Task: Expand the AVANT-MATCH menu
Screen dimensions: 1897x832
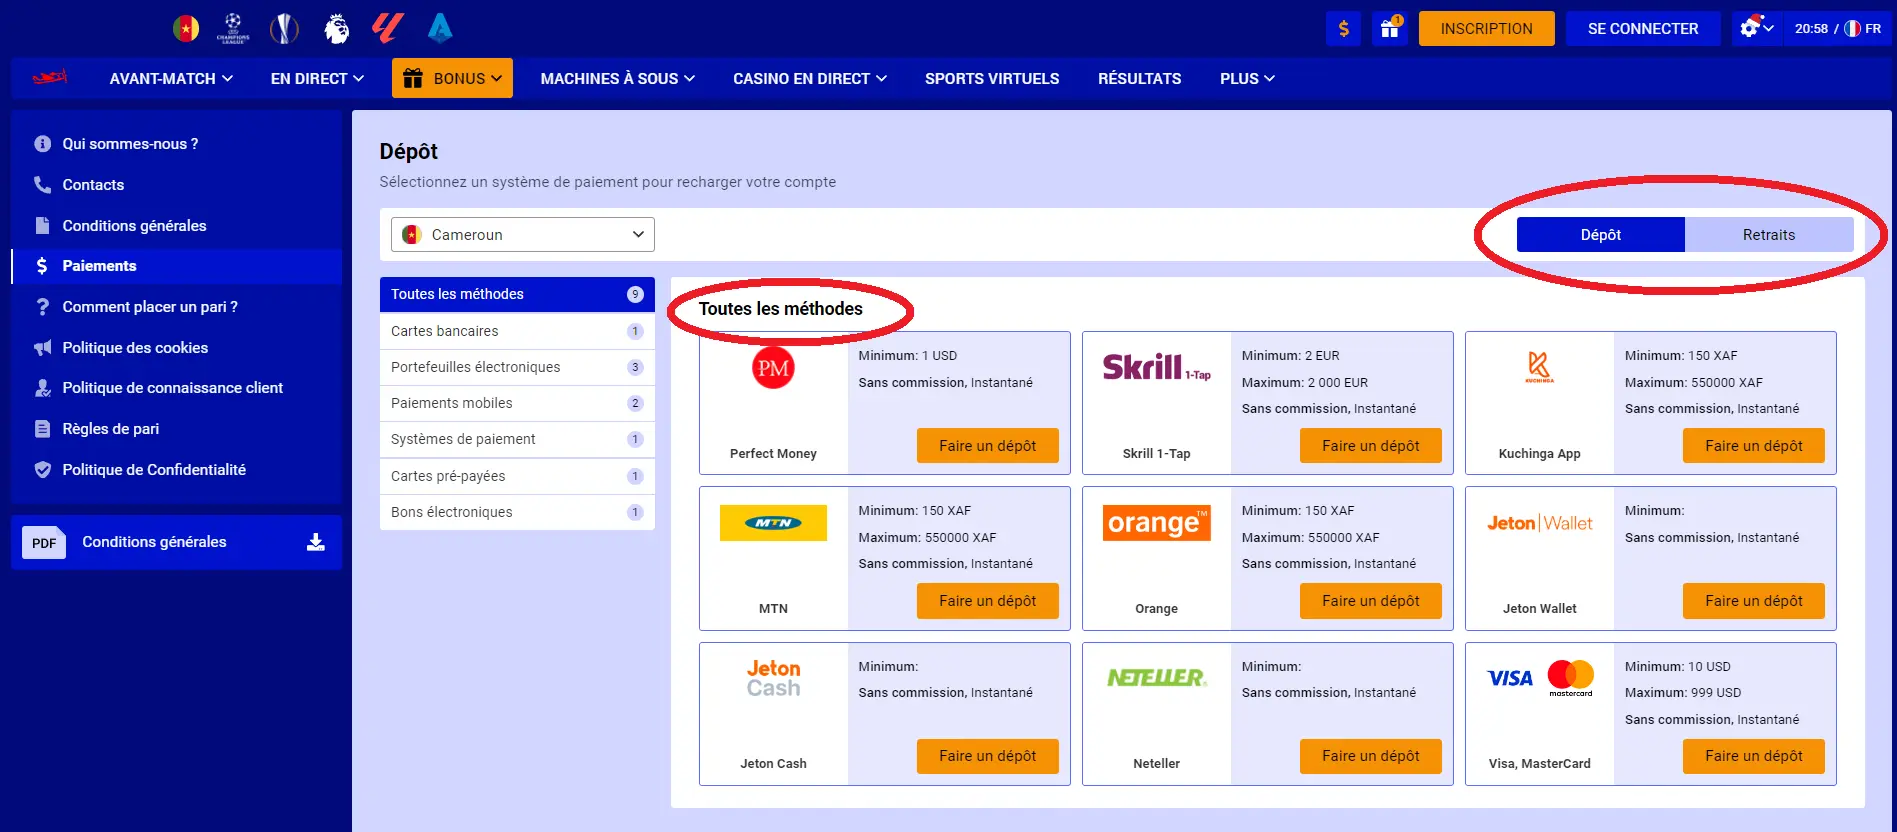Action: [x=171, y=78]
